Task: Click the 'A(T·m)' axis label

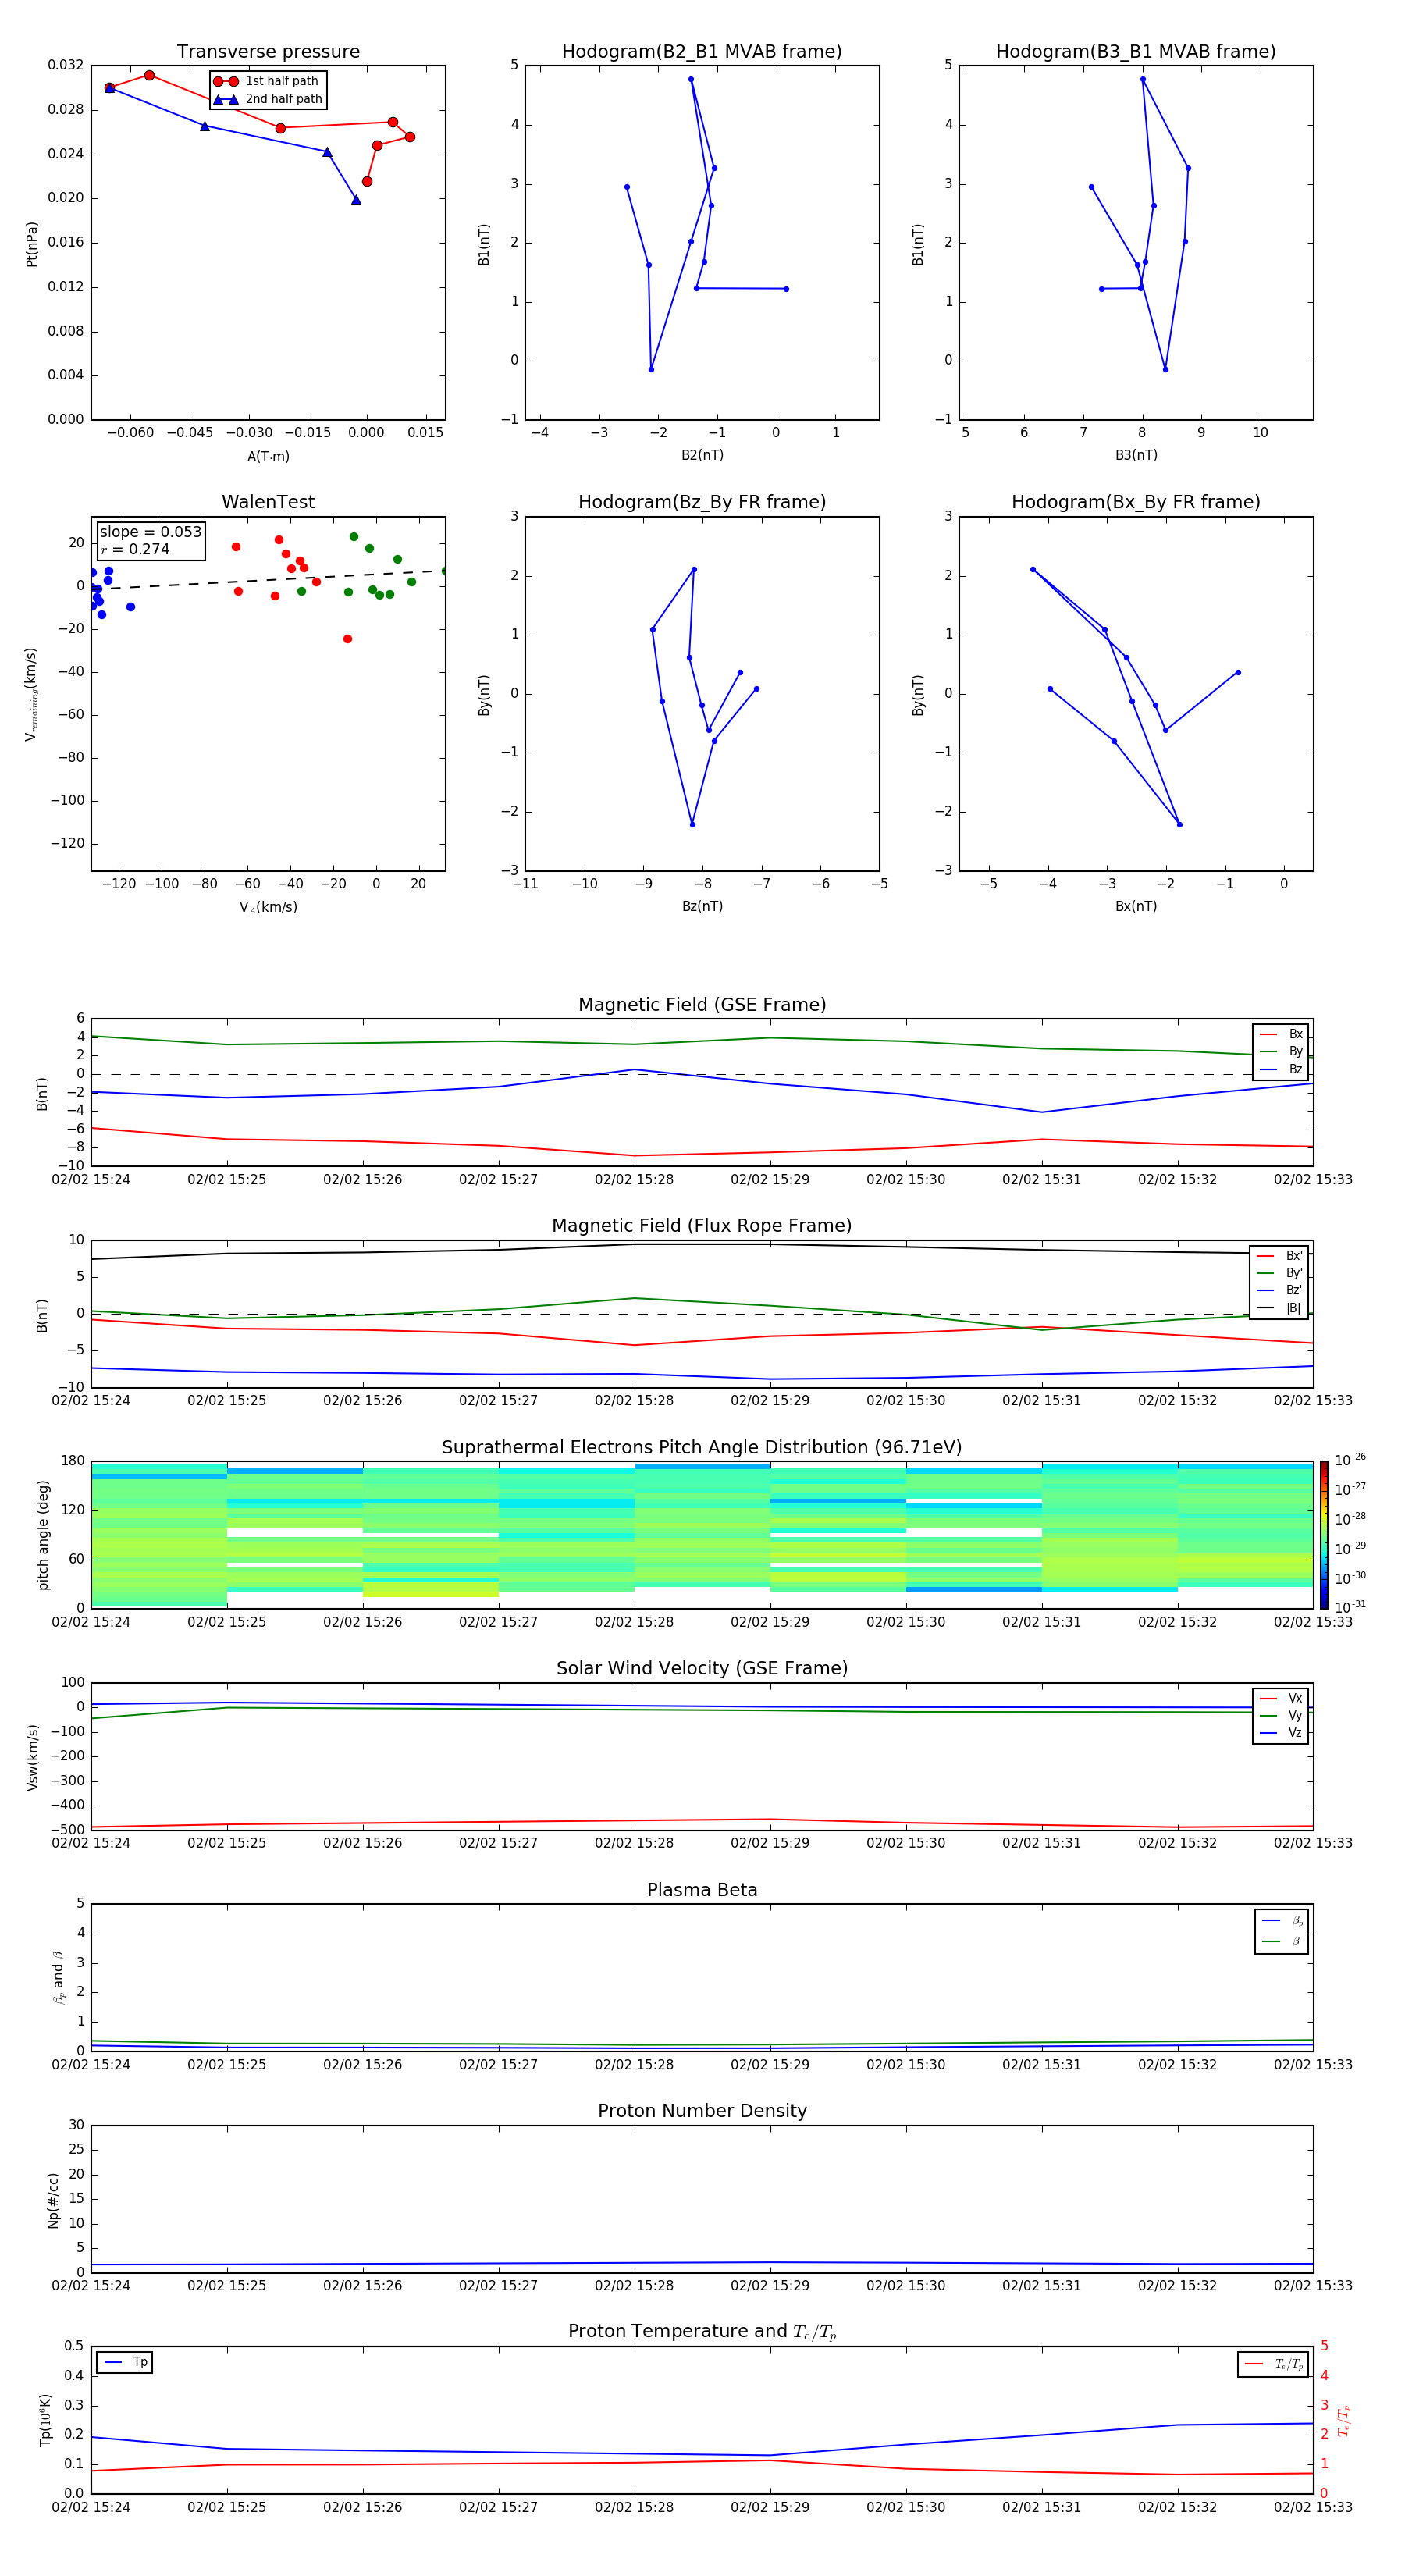Action: coord(268,456)
